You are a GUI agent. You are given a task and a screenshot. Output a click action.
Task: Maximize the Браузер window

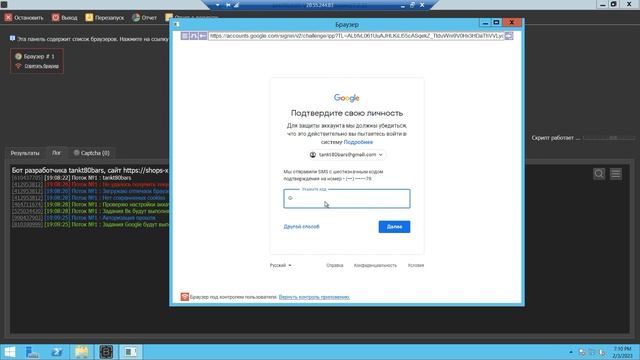[x=496, y=23]
